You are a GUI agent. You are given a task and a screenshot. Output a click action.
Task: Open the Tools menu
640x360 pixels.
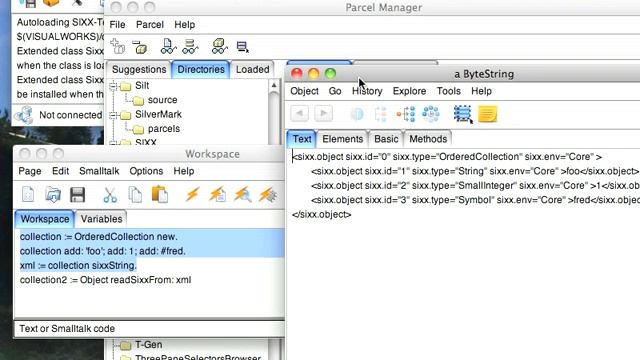(x=449, y=91)
